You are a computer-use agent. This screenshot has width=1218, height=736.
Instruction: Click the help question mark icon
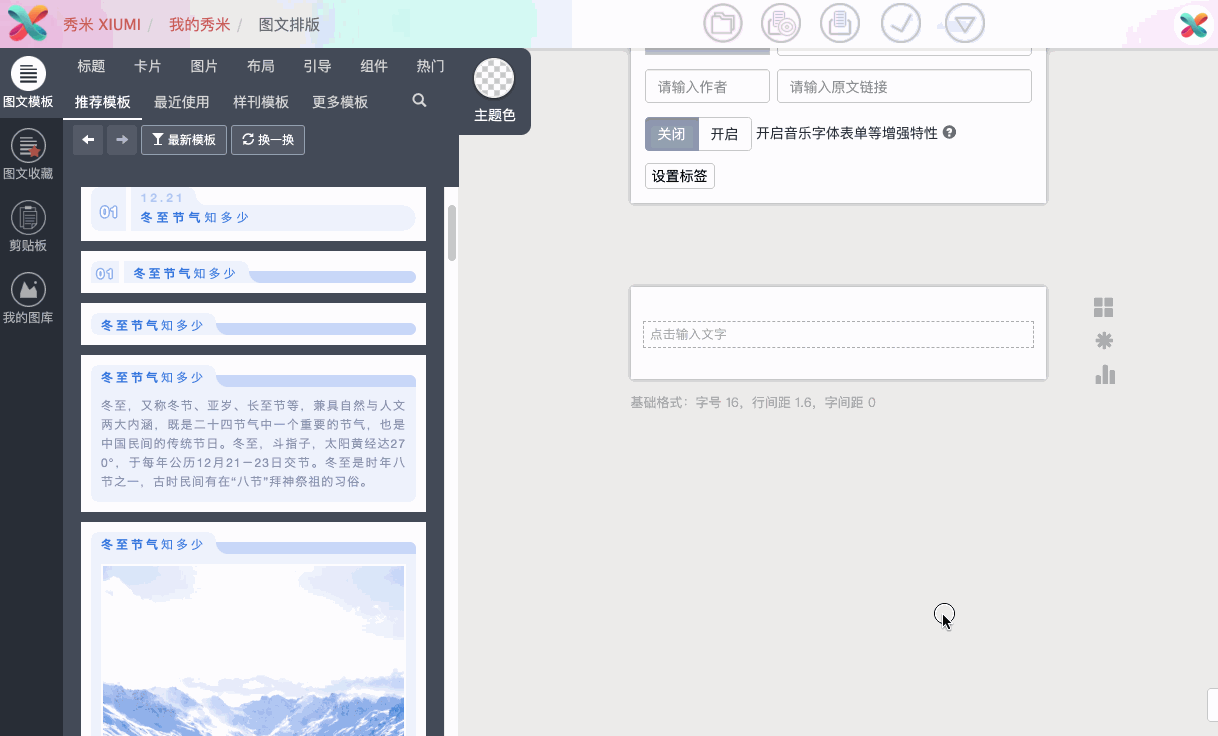(x=950, y=132)
